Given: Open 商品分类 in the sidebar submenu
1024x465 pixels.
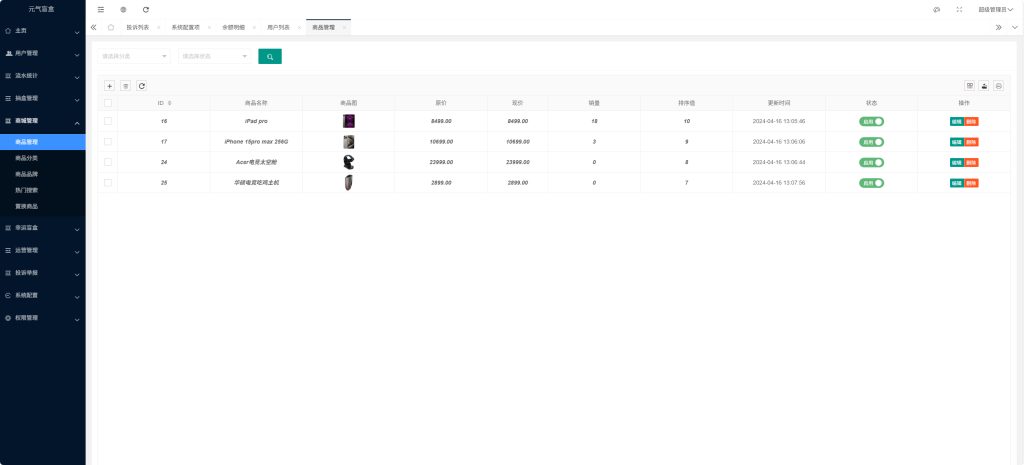Looking at the screenshot, I should pyautogui.click(x=28, y=158).
